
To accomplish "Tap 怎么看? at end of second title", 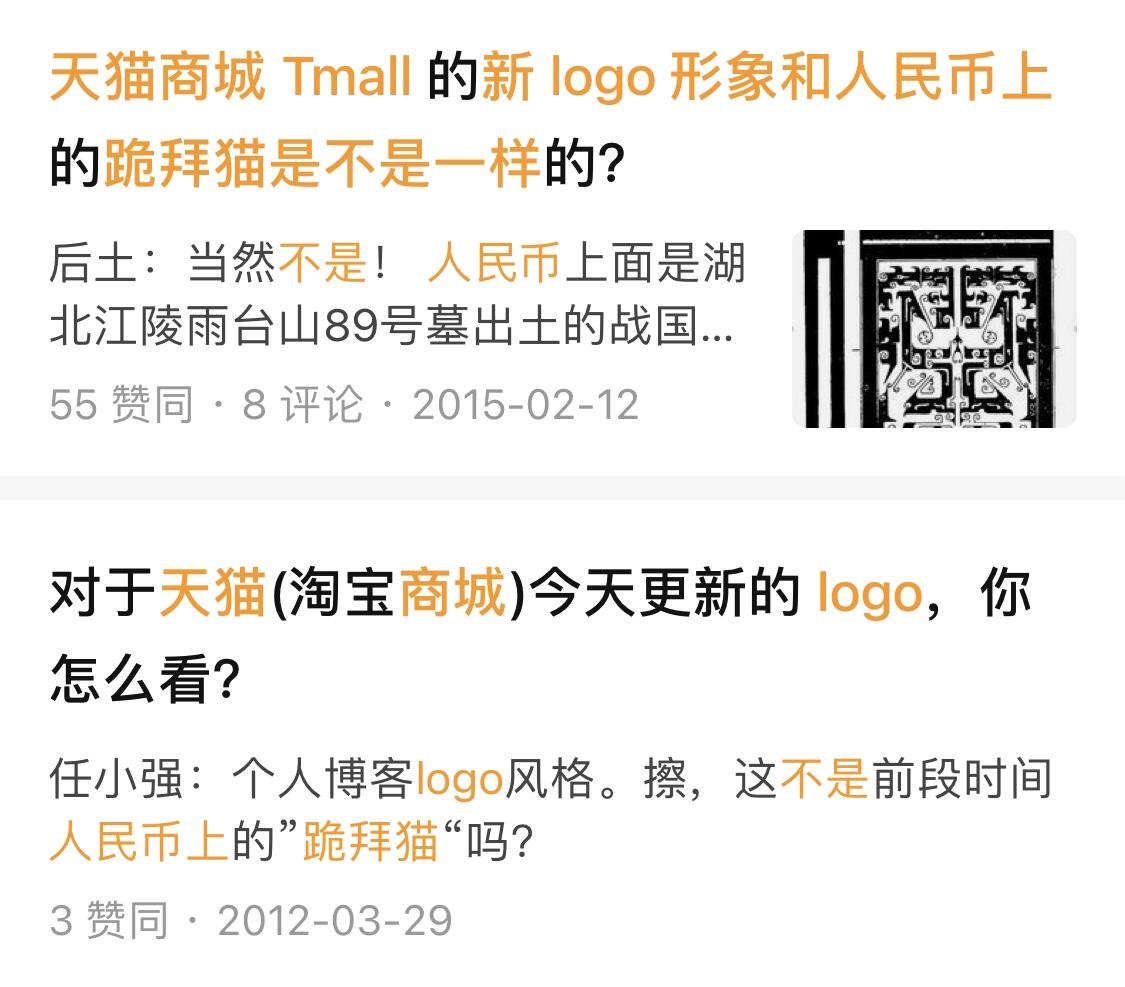I will (144, 679).
